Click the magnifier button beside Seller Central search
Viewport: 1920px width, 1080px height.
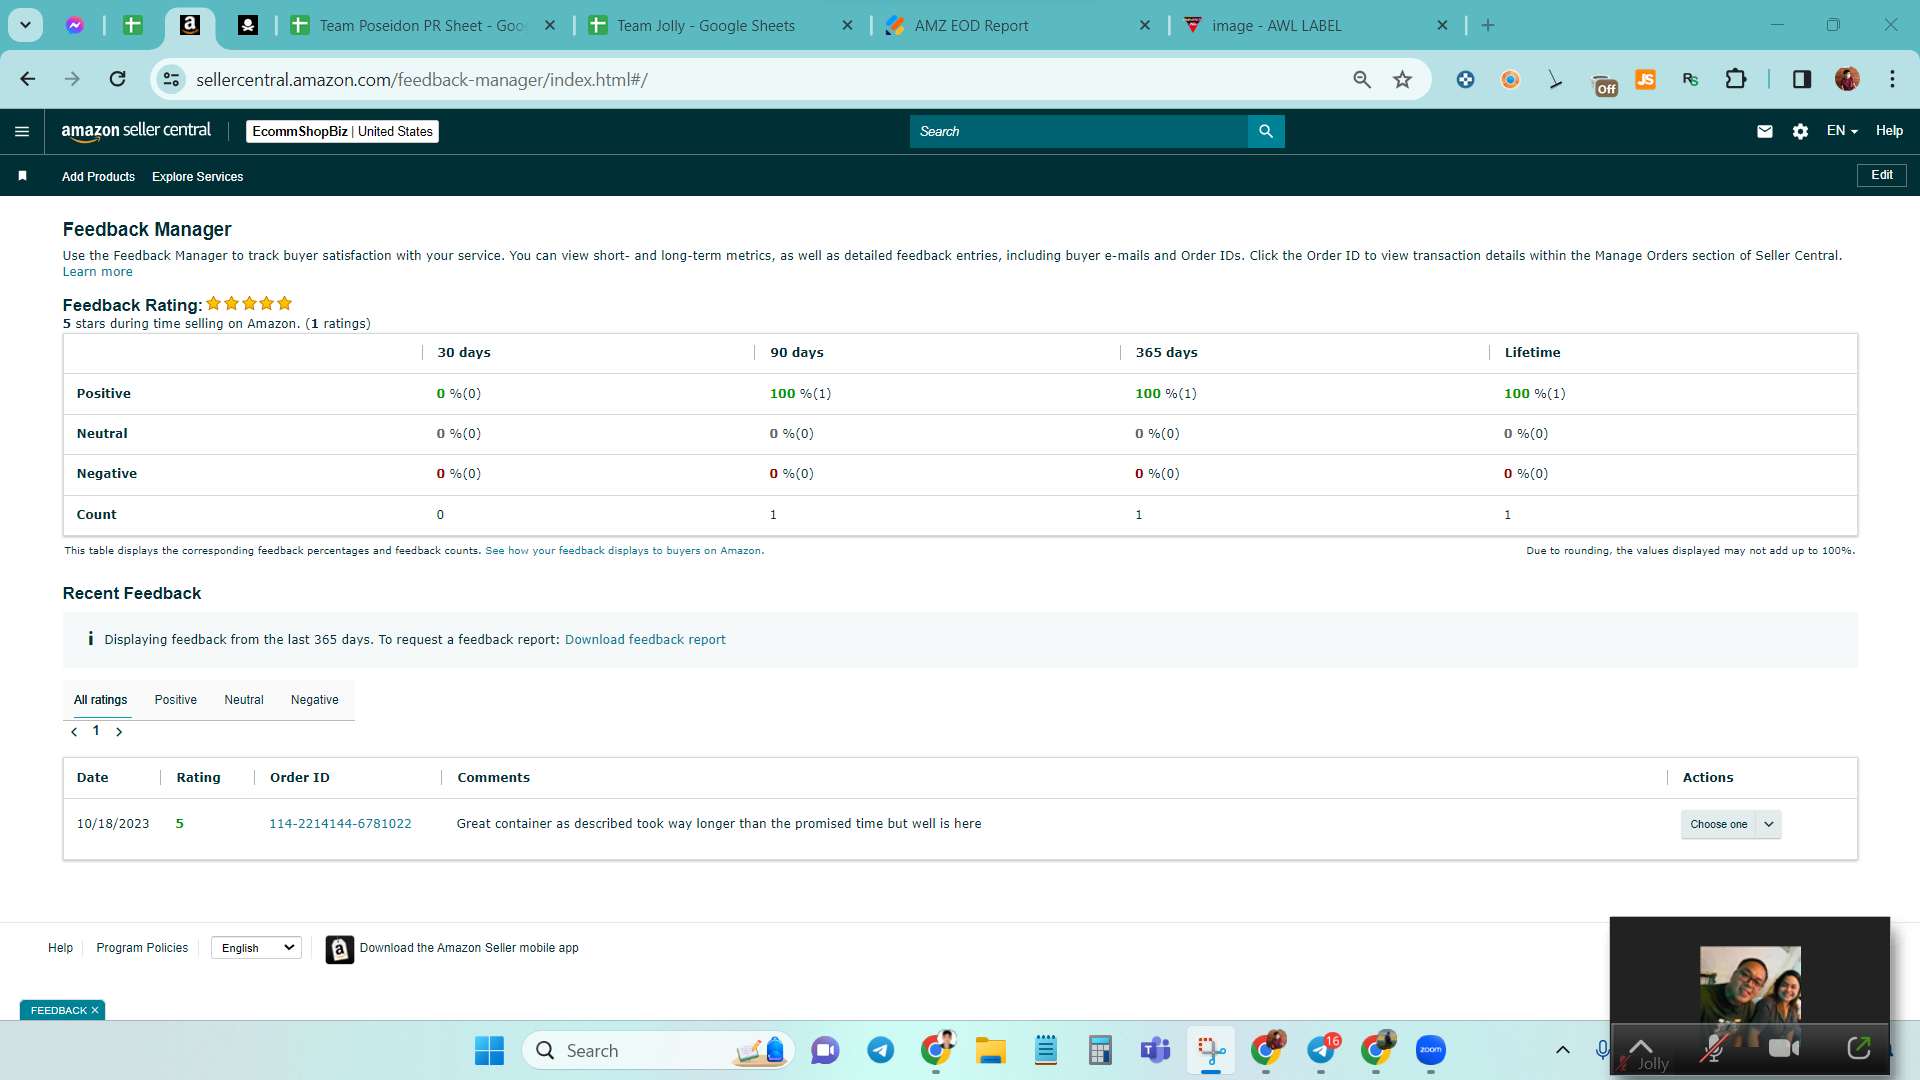tap(1266, 131)
